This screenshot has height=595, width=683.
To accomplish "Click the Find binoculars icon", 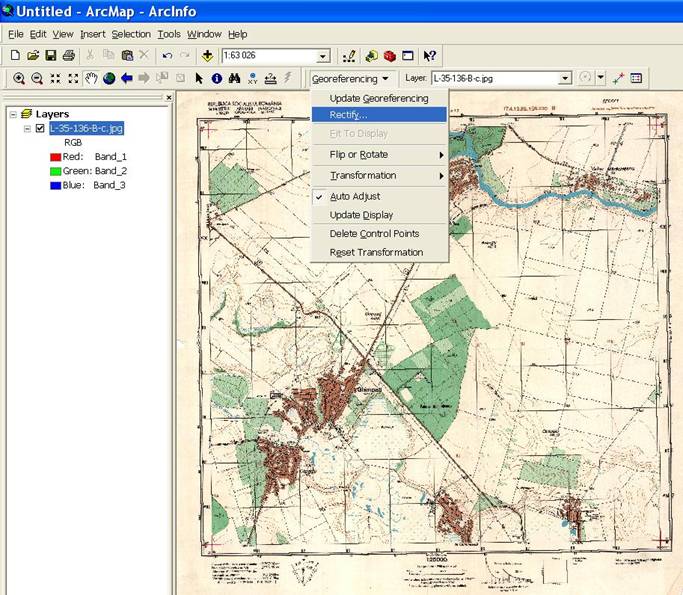I will (234, 78).
